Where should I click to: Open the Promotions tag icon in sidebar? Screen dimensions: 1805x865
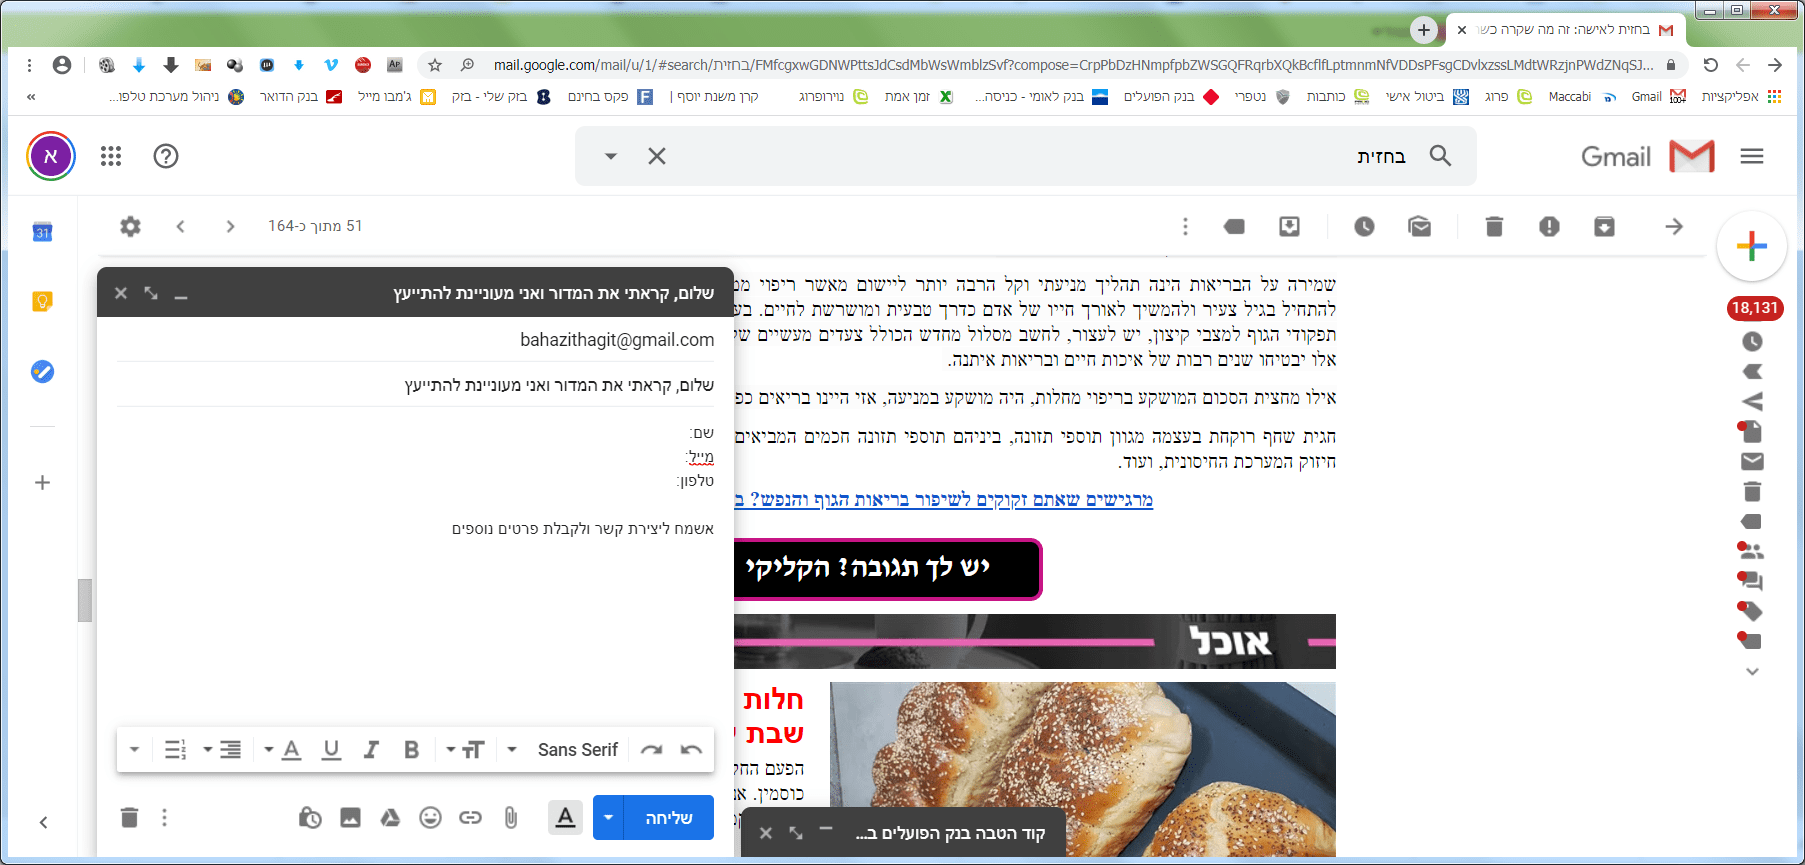[x=1751, y=611]
